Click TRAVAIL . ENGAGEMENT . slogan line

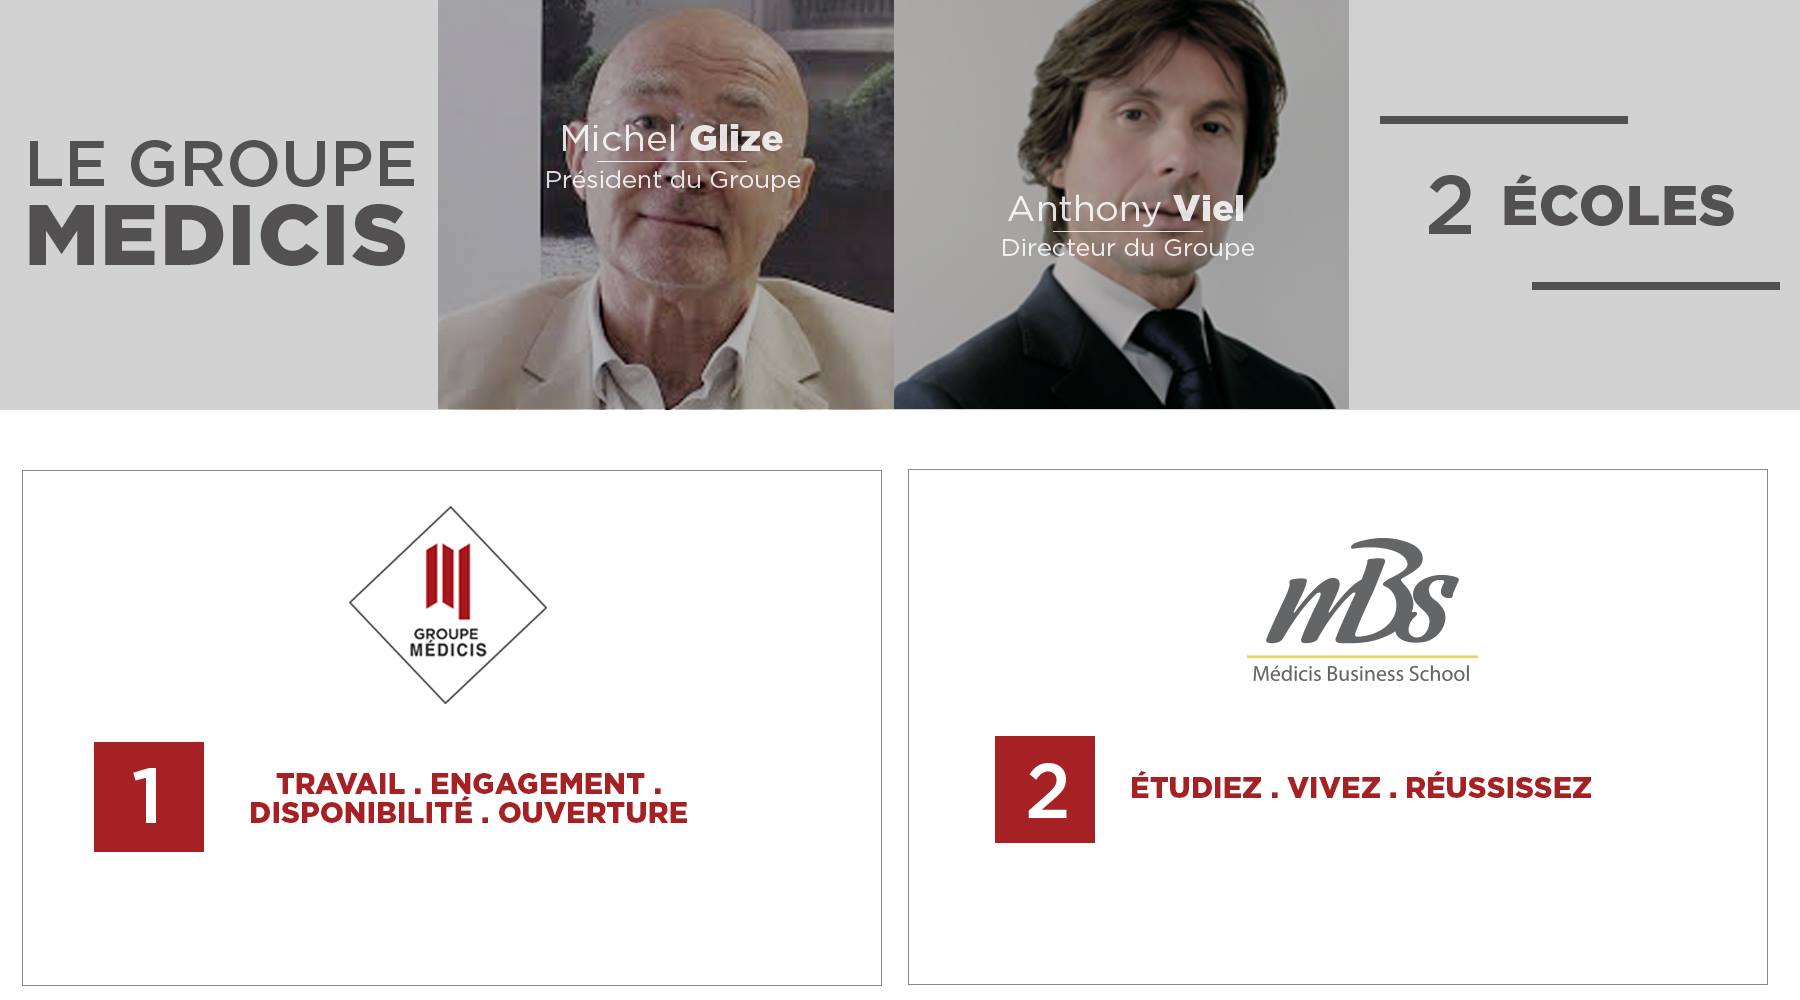[469, 783]
